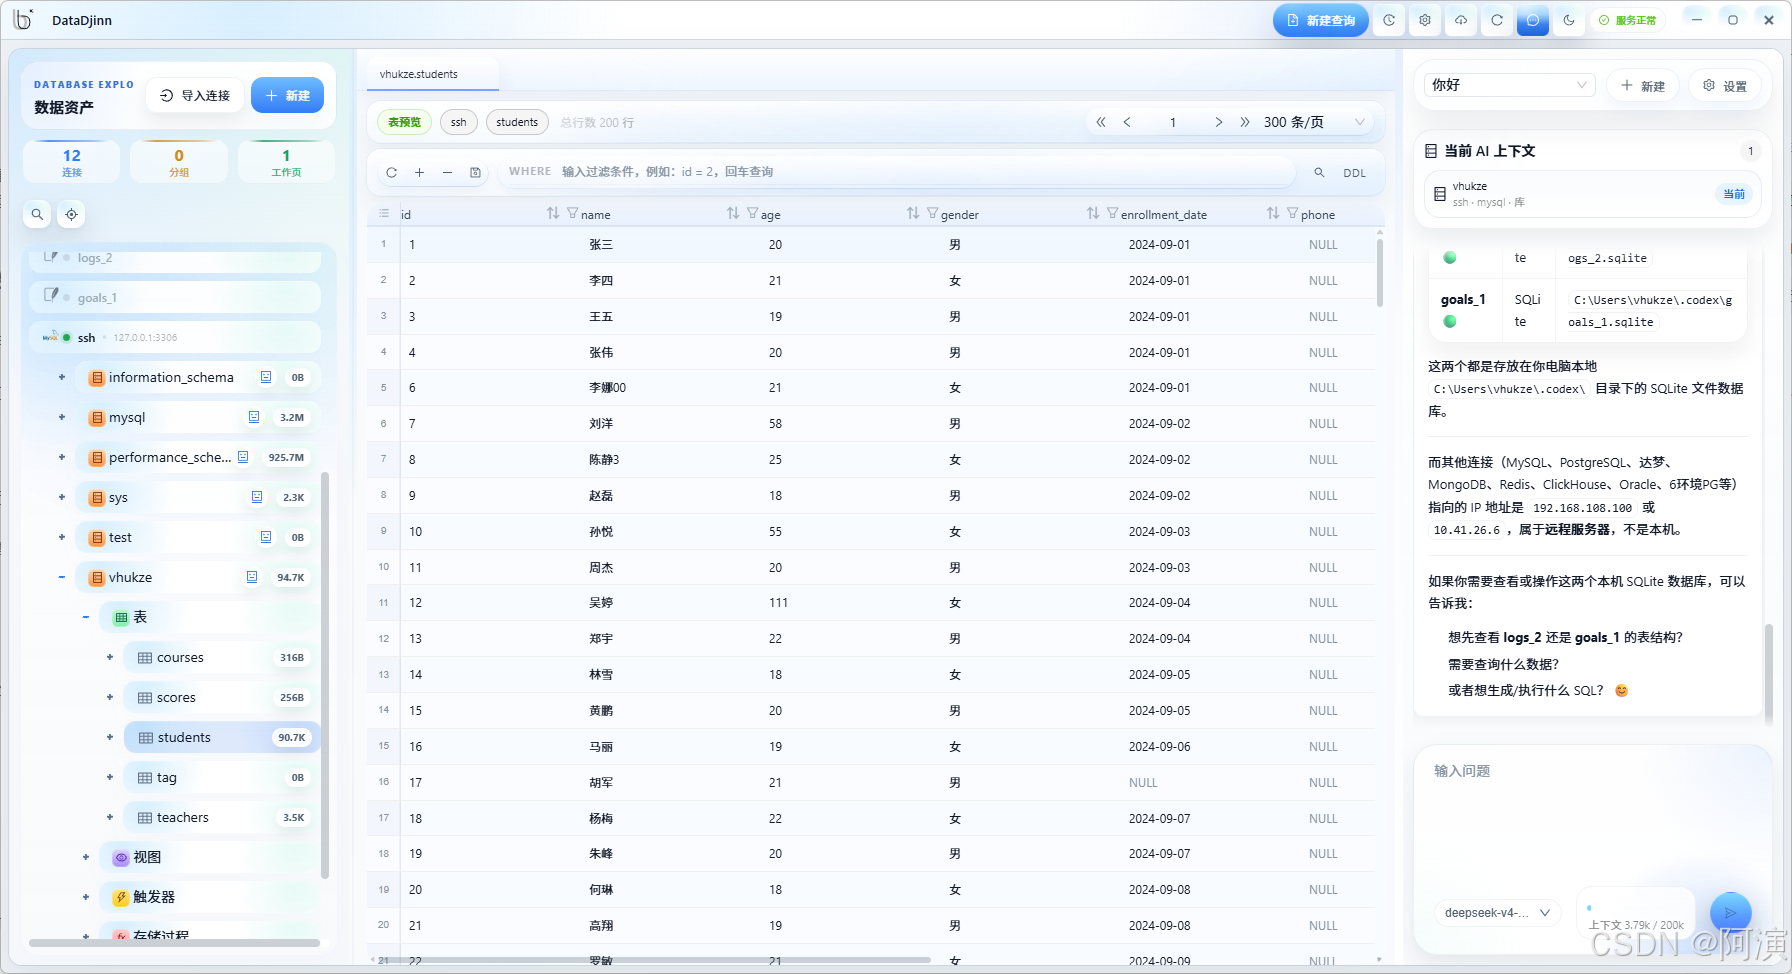This screenshot has height=974, width=1792.
Task: Click the add row plus icon
Action: pyautogui.click(x=419, y=172)
